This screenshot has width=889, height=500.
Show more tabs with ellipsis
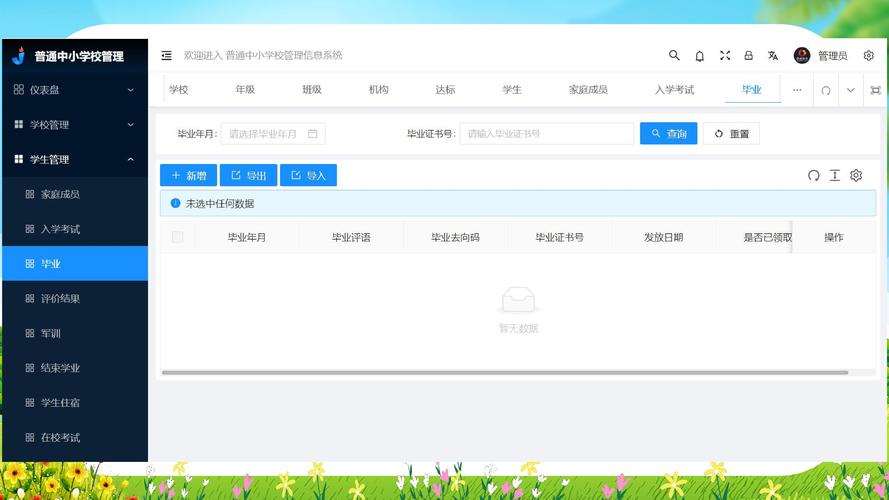click(x=797, y=90)
